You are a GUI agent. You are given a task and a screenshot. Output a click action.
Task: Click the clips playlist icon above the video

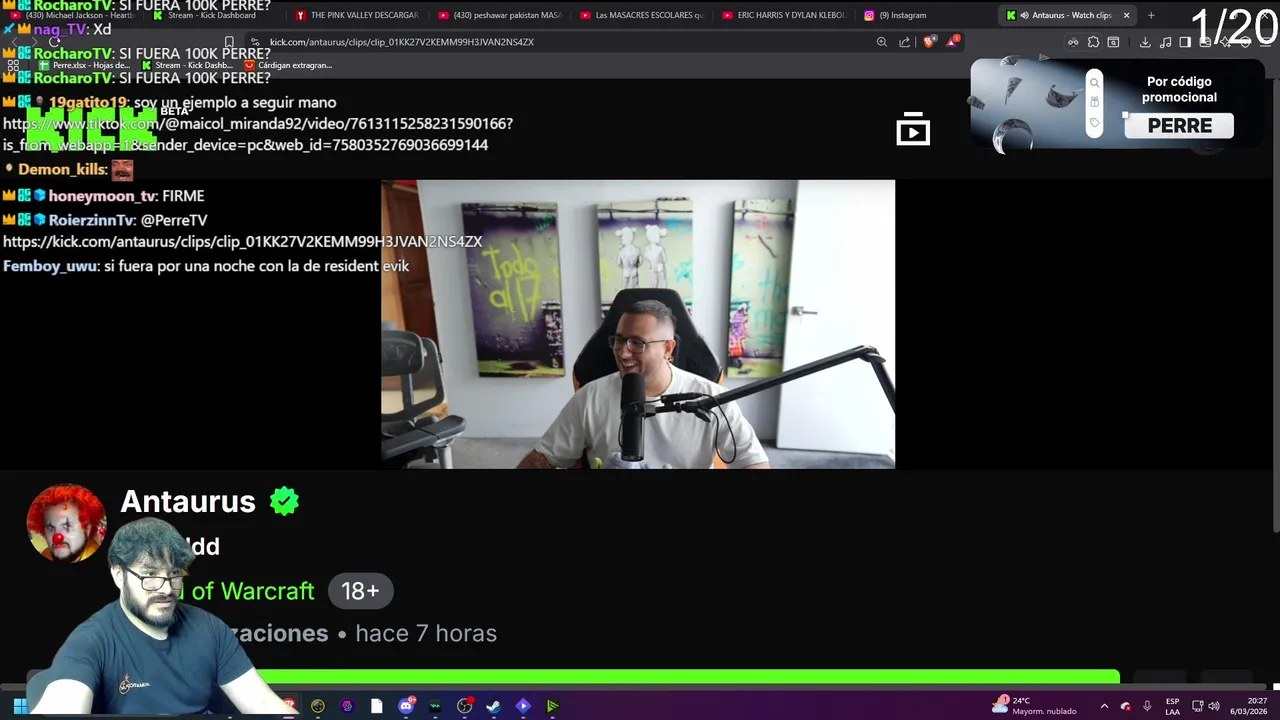[913, 130]
